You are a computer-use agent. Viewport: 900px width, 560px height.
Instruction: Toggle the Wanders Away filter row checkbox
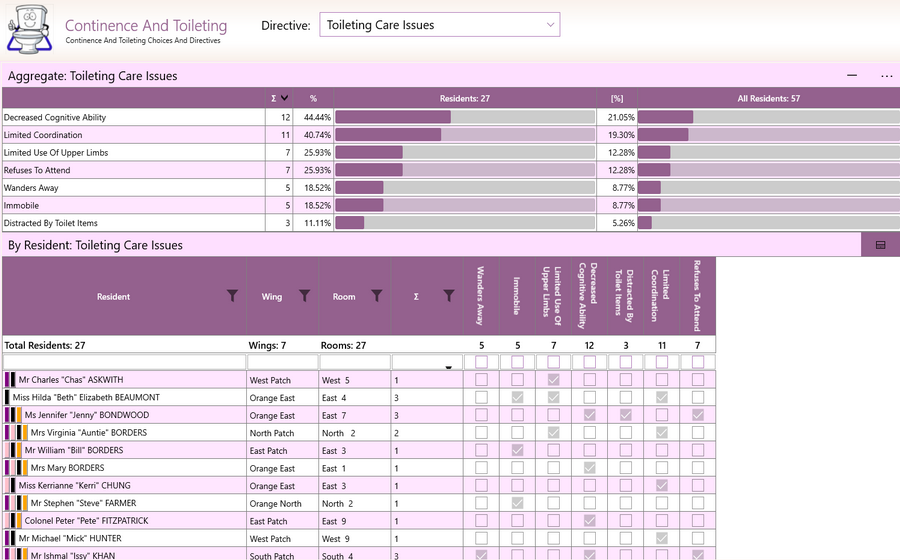482,361
